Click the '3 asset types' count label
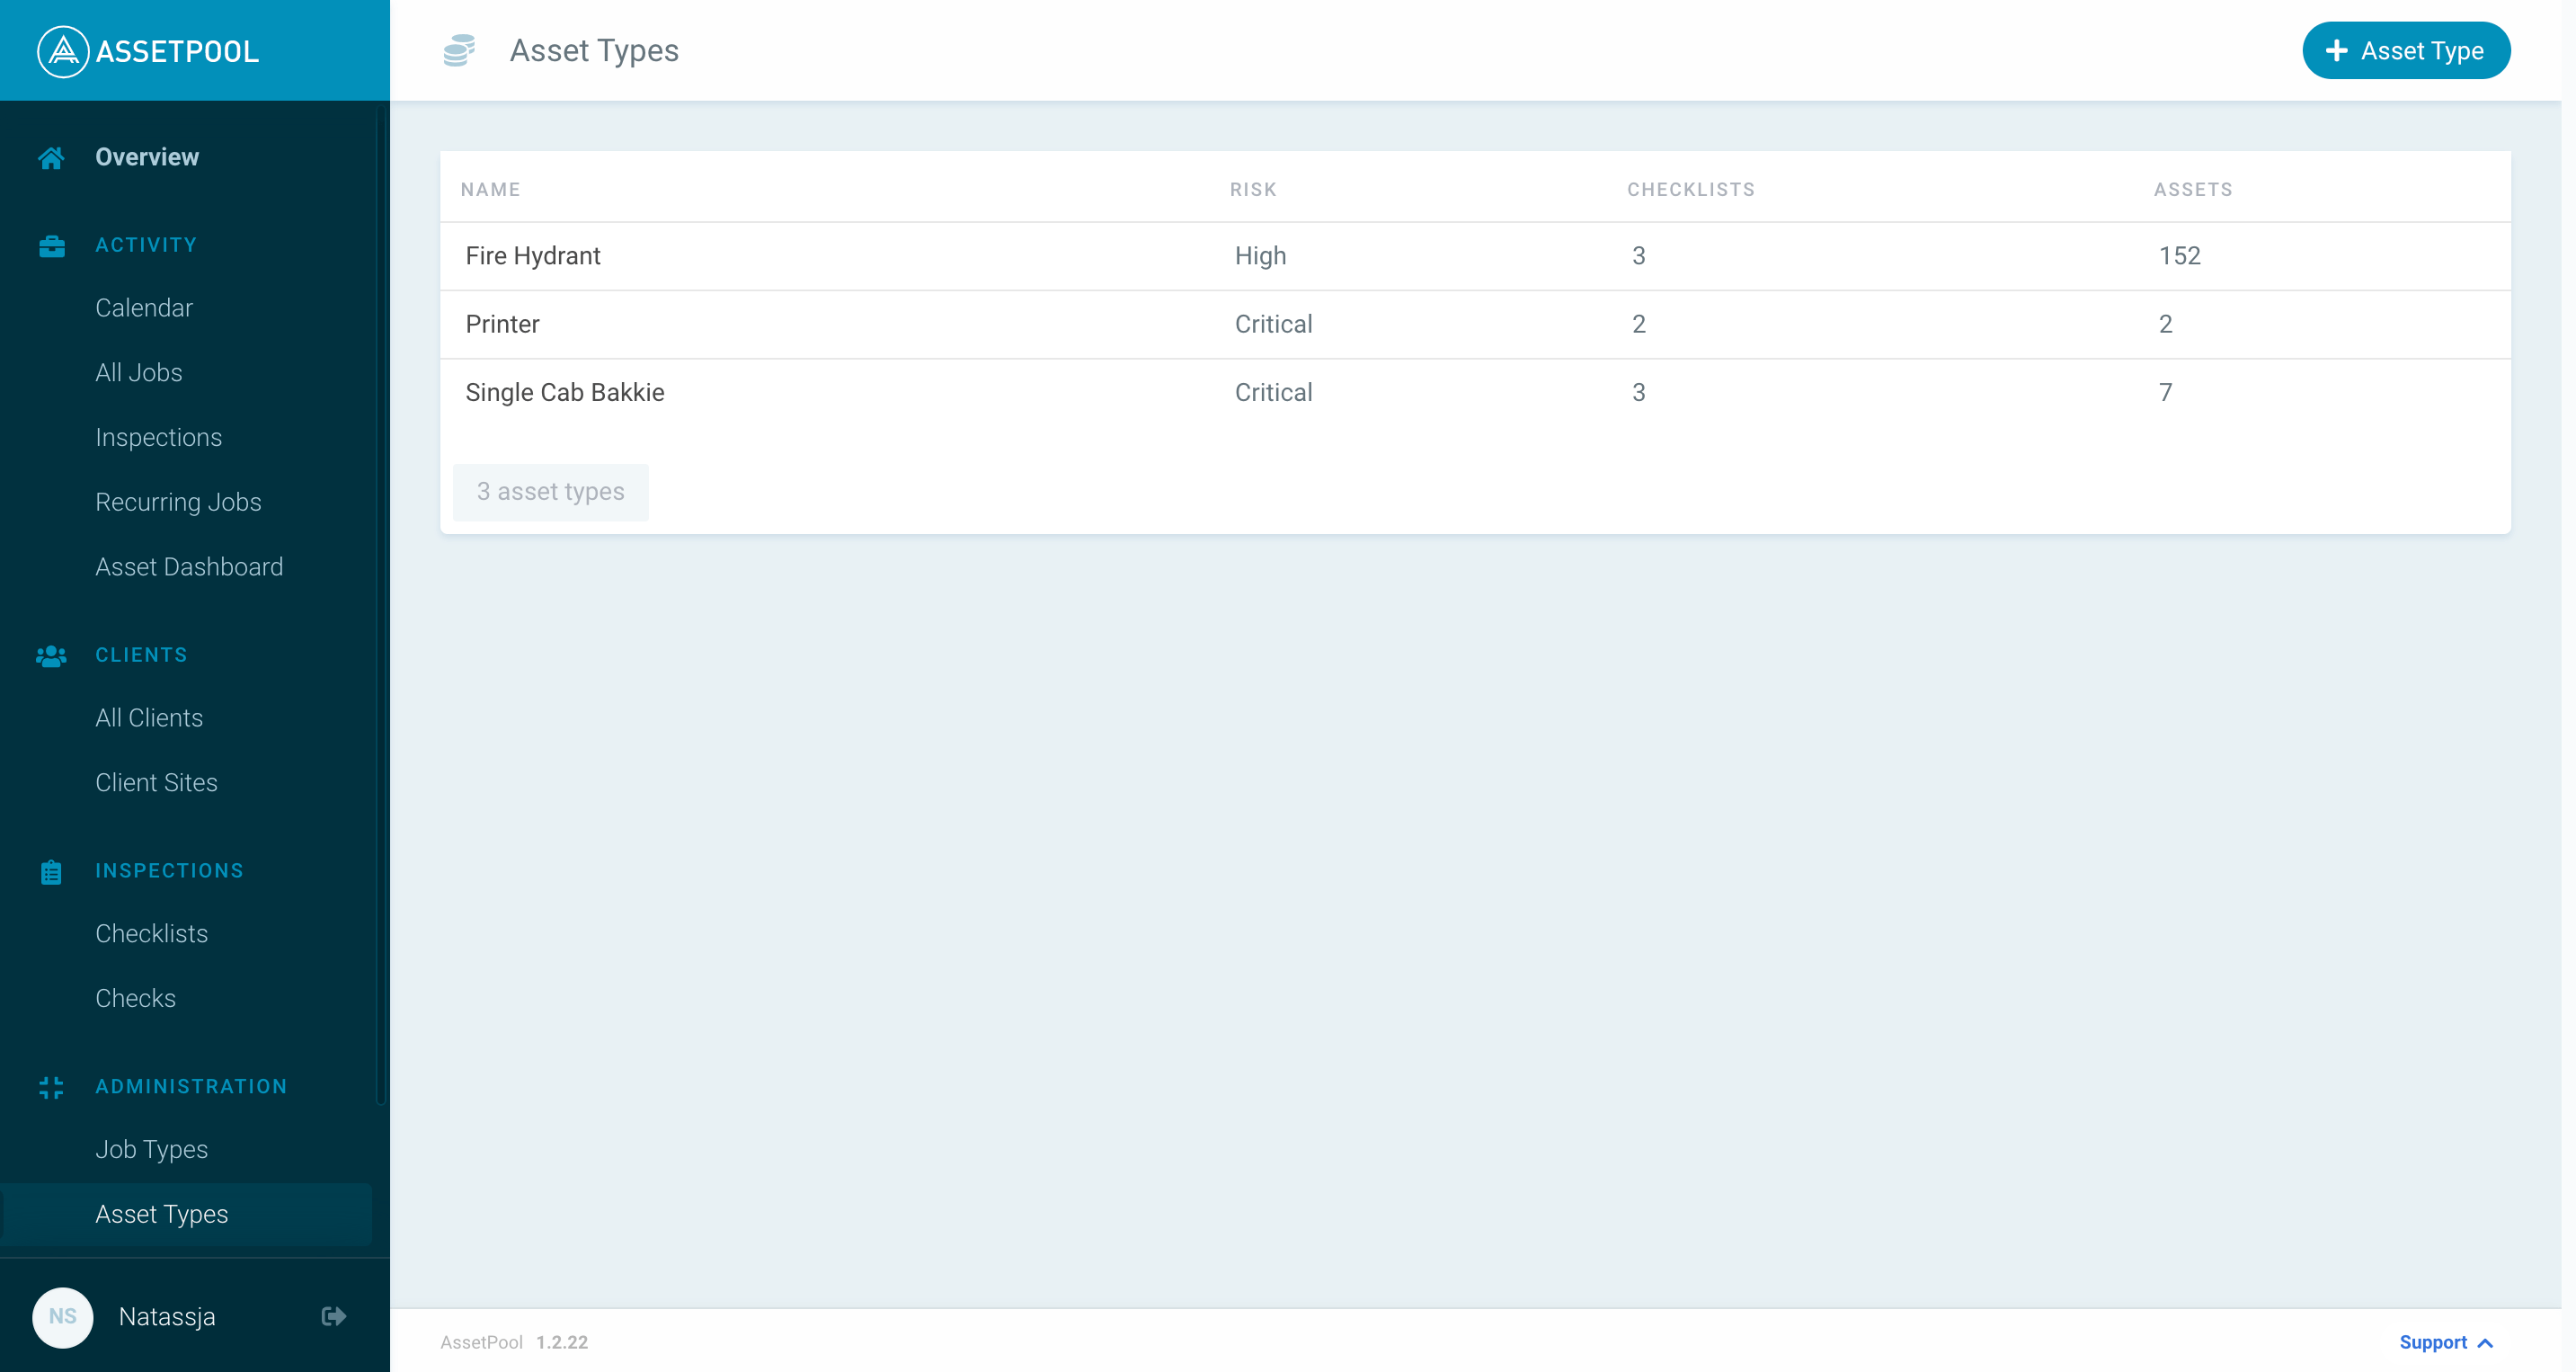2576x1372 pixels. pyautogui.click(x=550, y=492)
